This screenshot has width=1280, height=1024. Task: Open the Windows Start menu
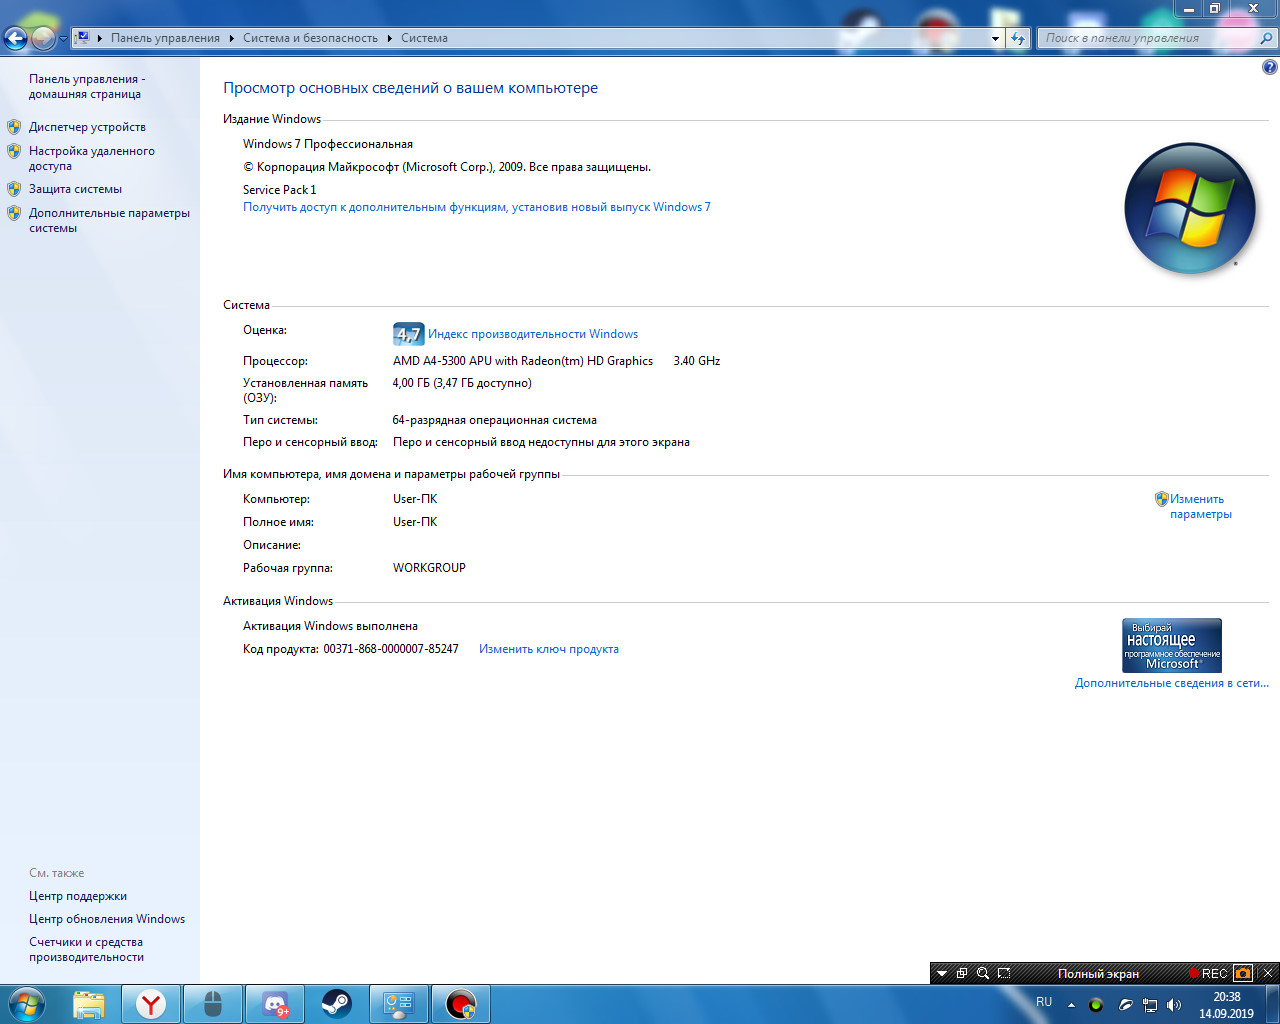coord(27,1003)
